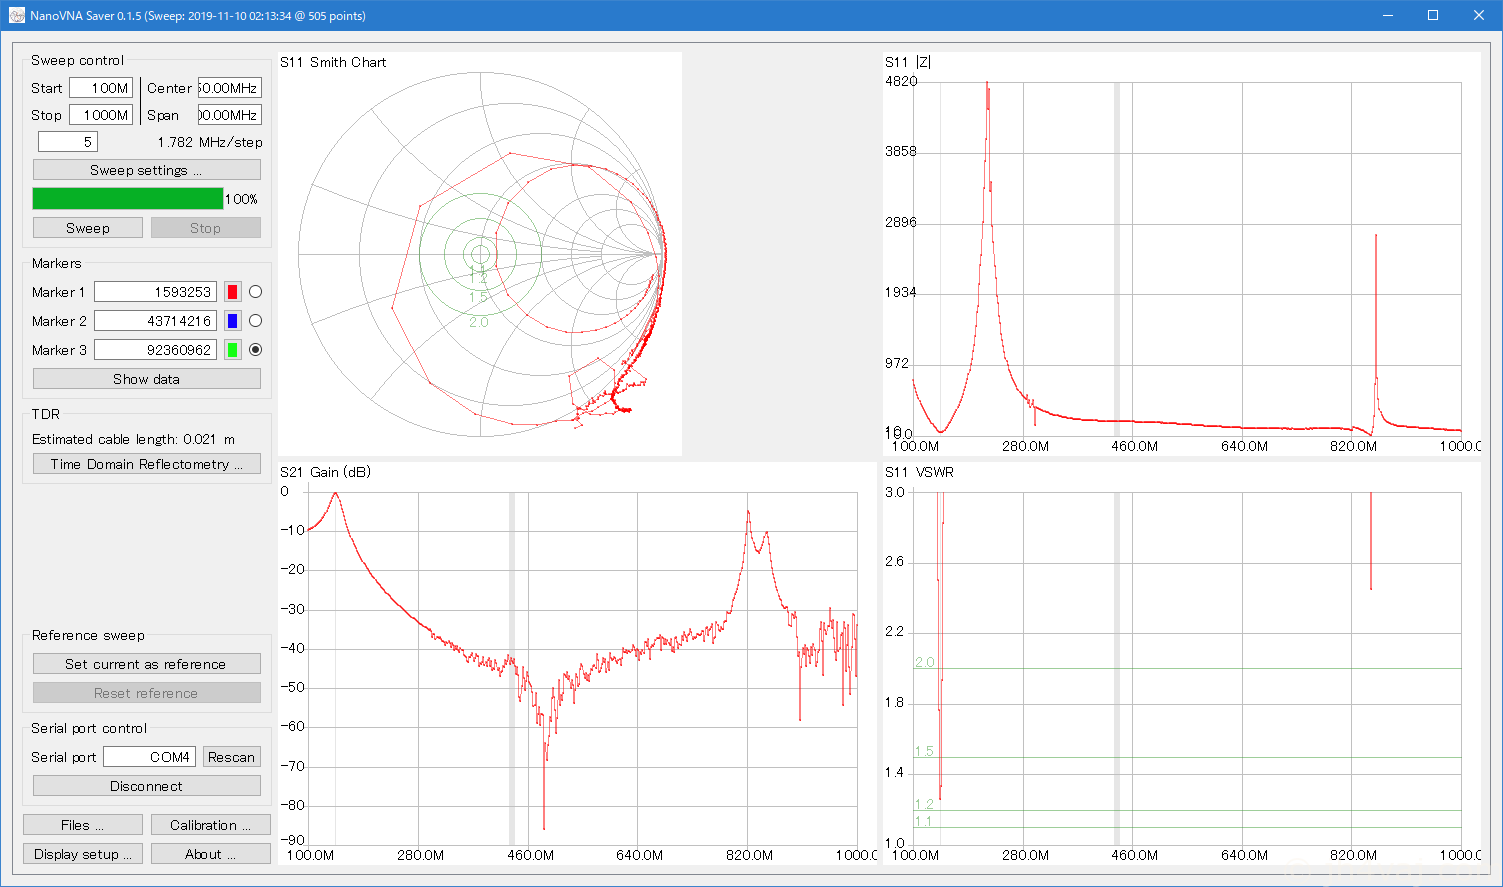1503x887 pixels.
Task: Click the Span frequency field
Action: pyautogui.click(x=230, y=115)
